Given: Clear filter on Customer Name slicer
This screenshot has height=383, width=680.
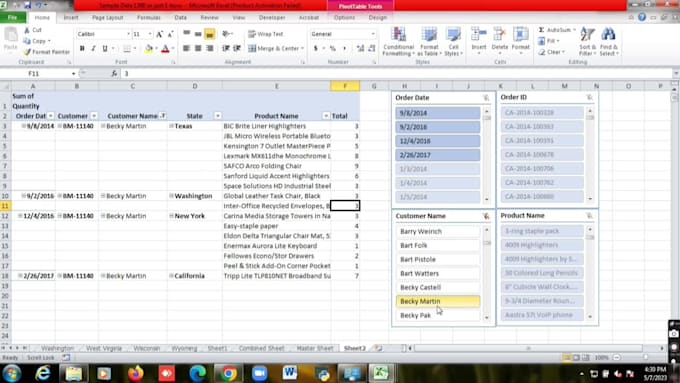Looking at the screenshot, I should click(x=486, y=216).
